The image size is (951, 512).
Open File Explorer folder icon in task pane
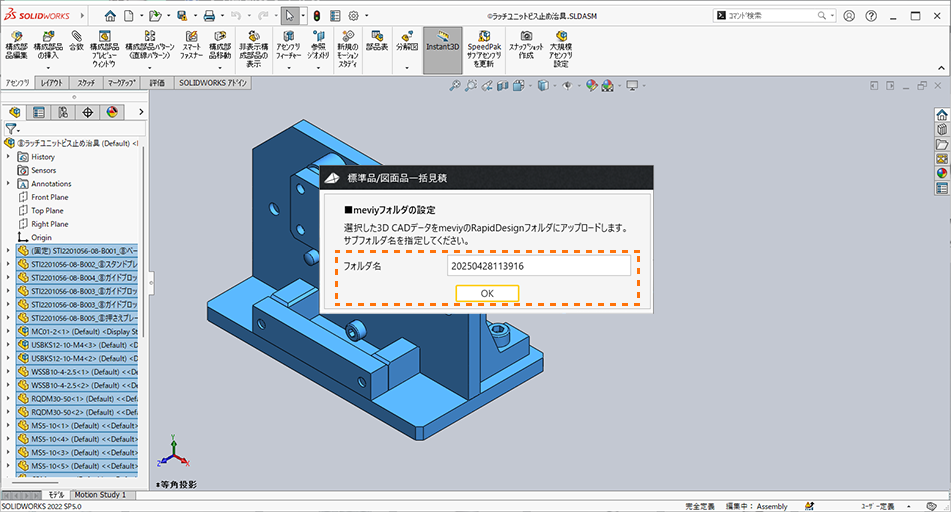[941, 144]
